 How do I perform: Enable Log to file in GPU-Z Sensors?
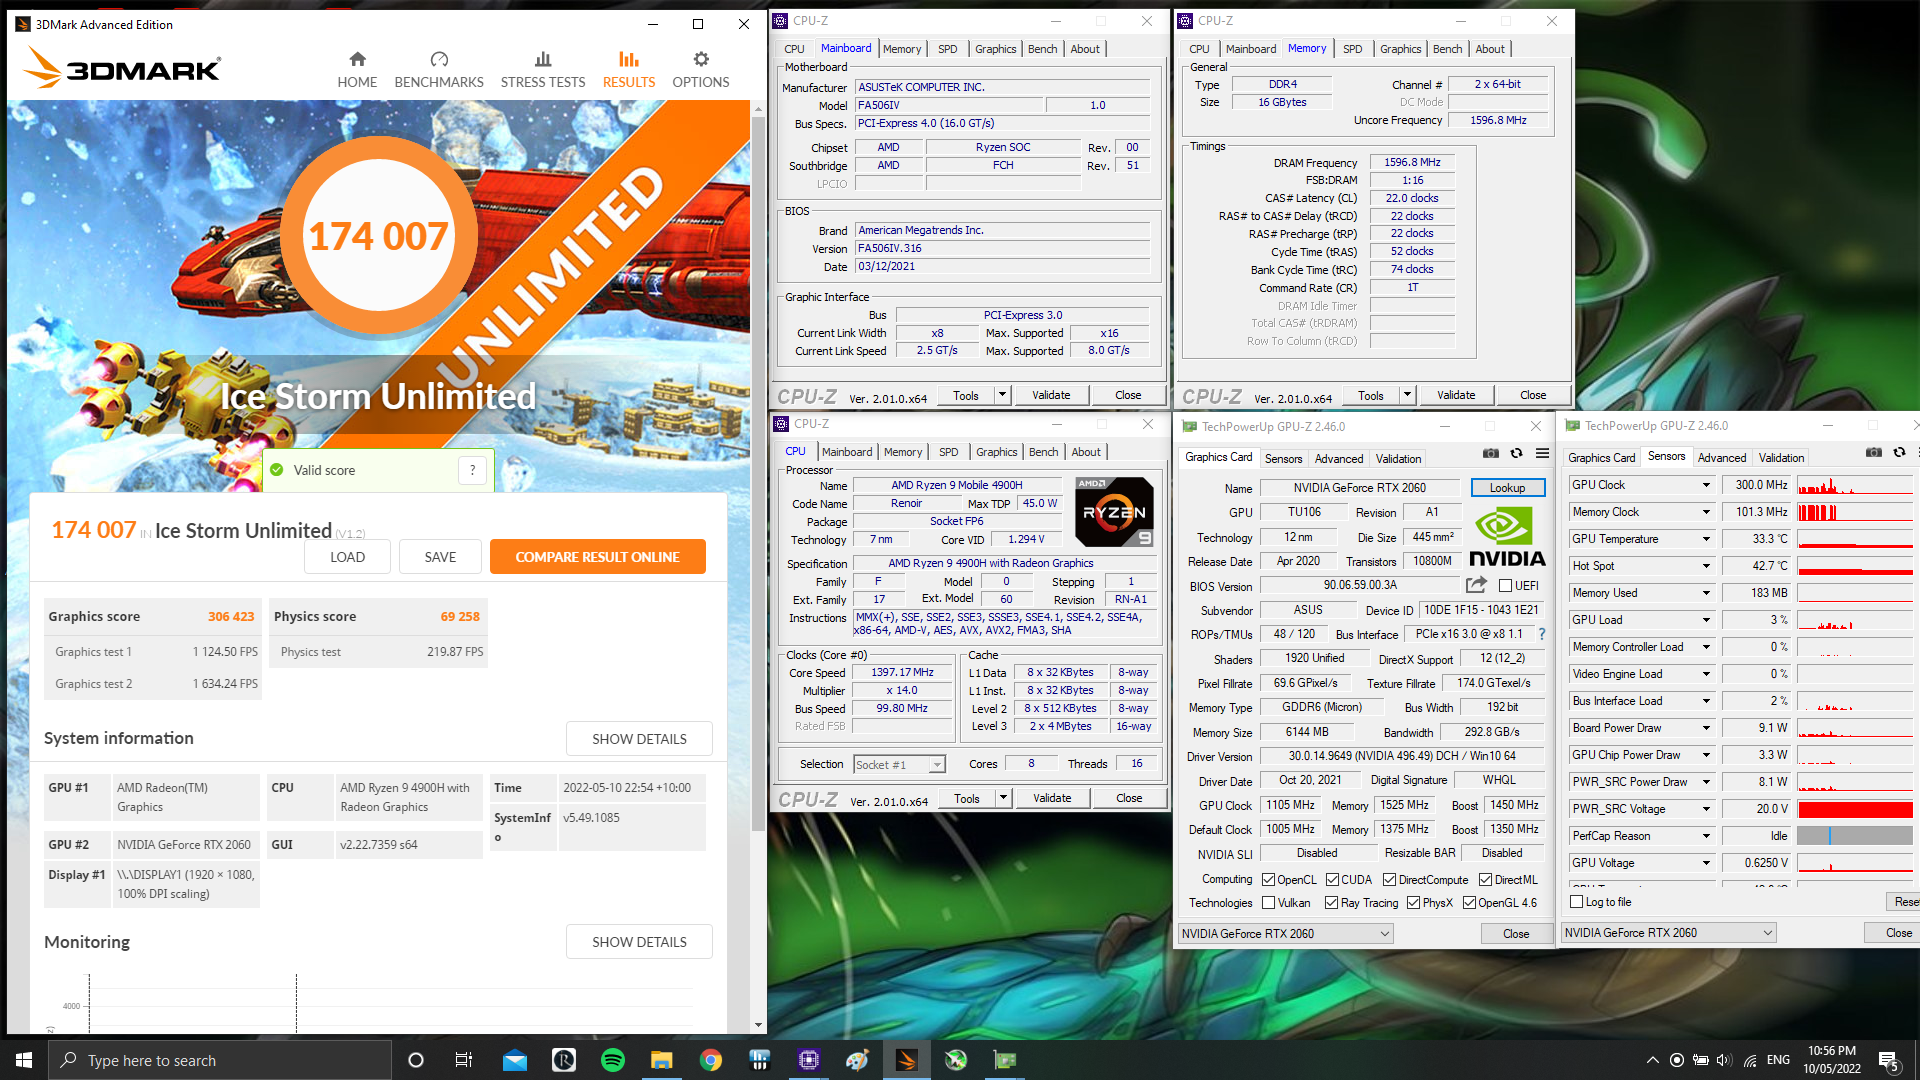pyautogui.click(x=1577, y=902)
